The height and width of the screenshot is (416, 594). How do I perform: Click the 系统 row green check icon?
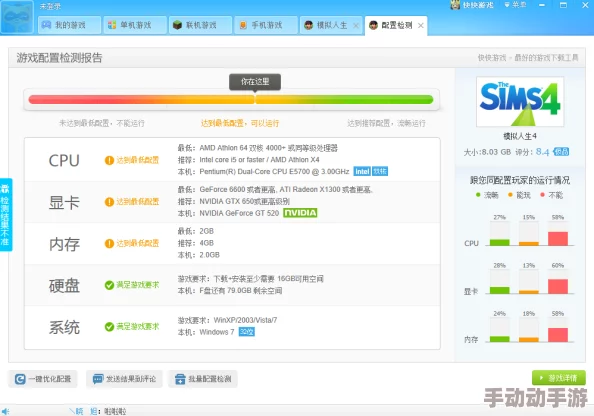109,327
